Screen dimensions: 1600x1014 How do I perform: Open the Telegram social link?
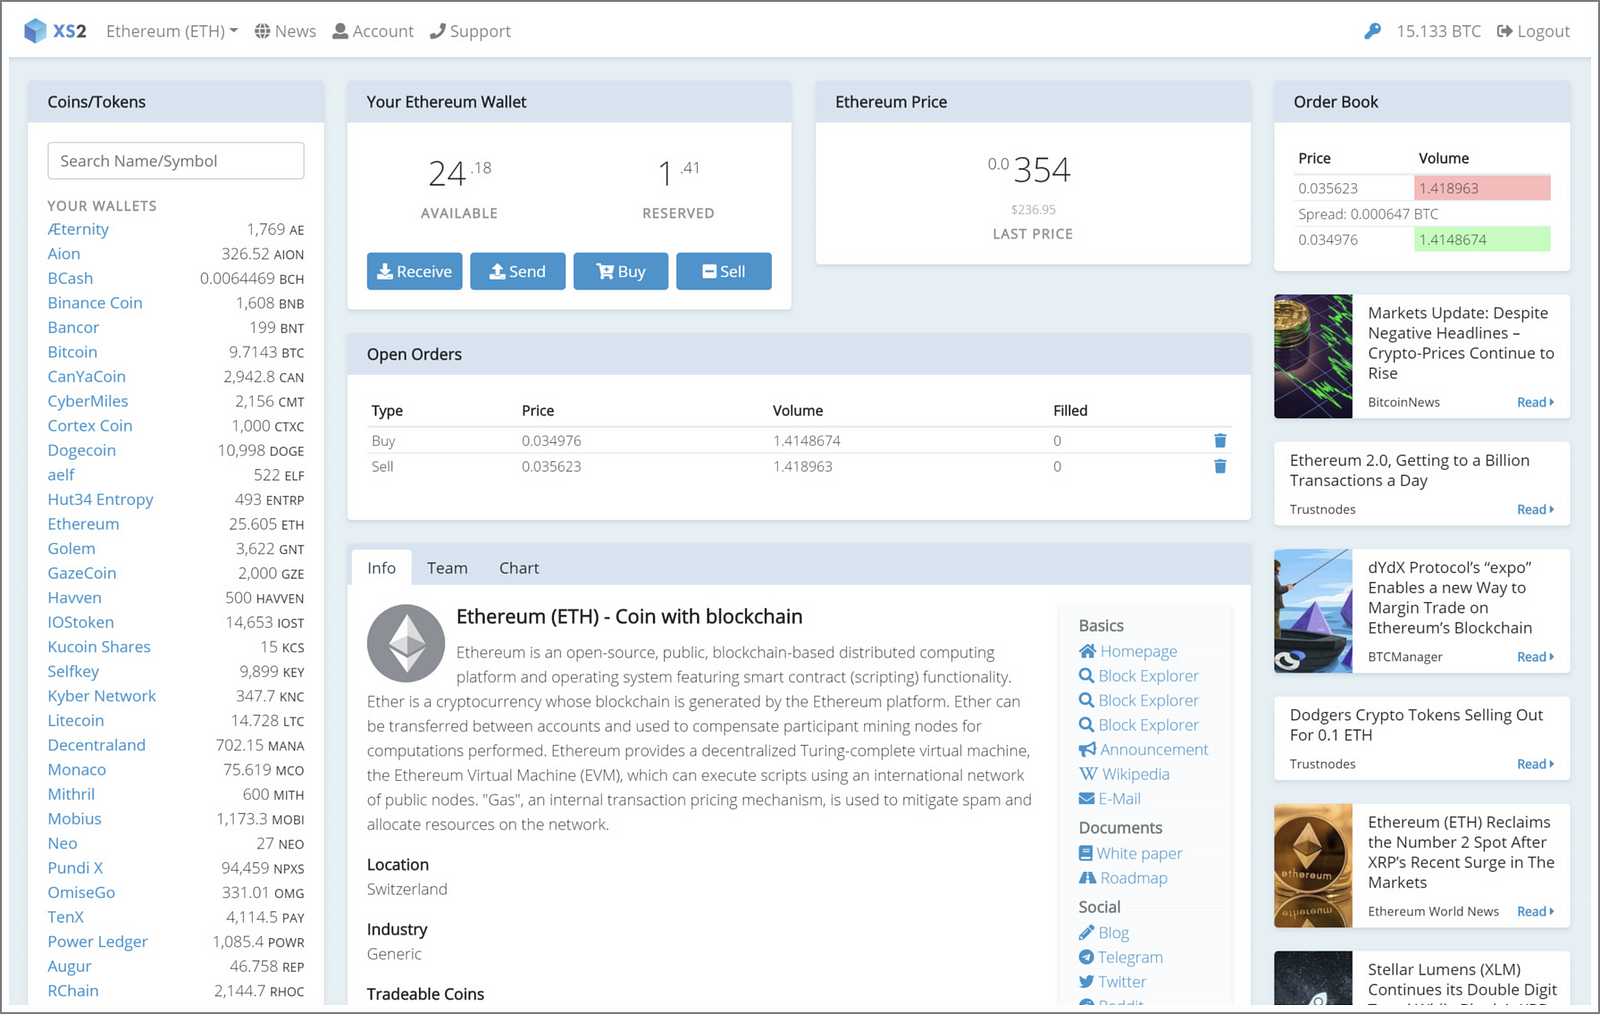pyautogui.click(x=1121, y=957)
